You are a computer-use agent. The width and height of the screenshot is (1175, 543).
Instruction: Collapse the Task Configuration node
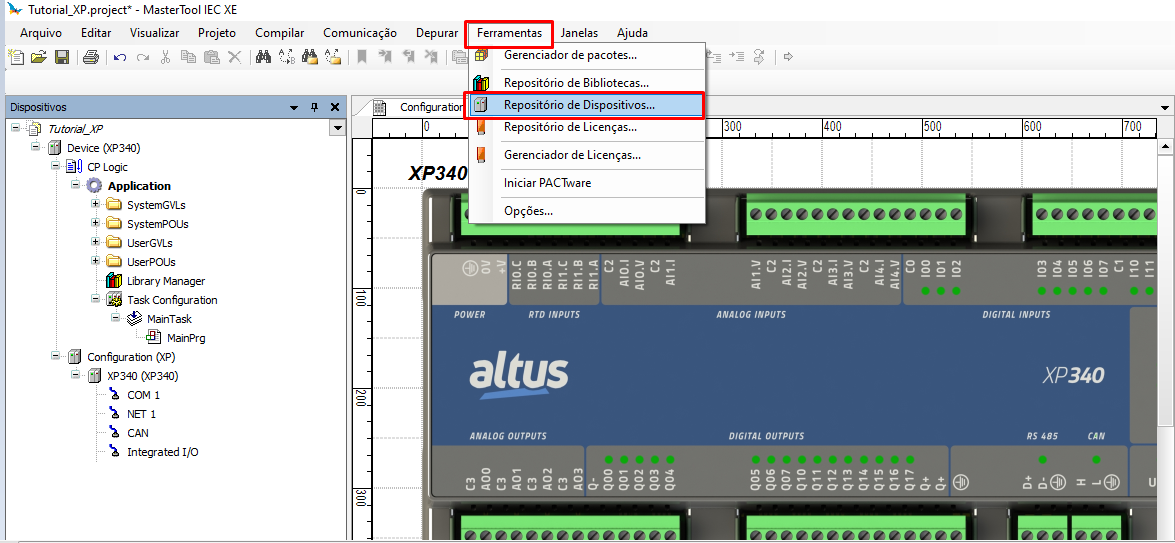click(96, 300)
